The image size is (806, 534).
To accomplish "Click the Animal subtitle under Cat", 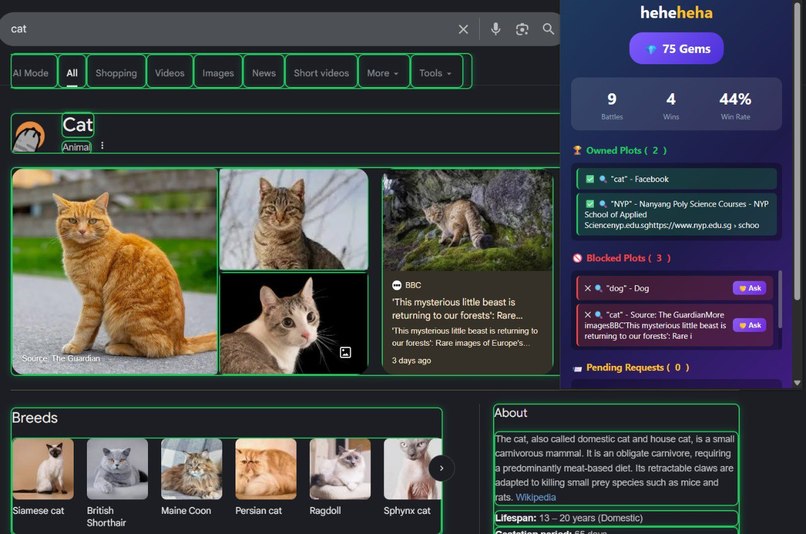I will coord(77,147).
